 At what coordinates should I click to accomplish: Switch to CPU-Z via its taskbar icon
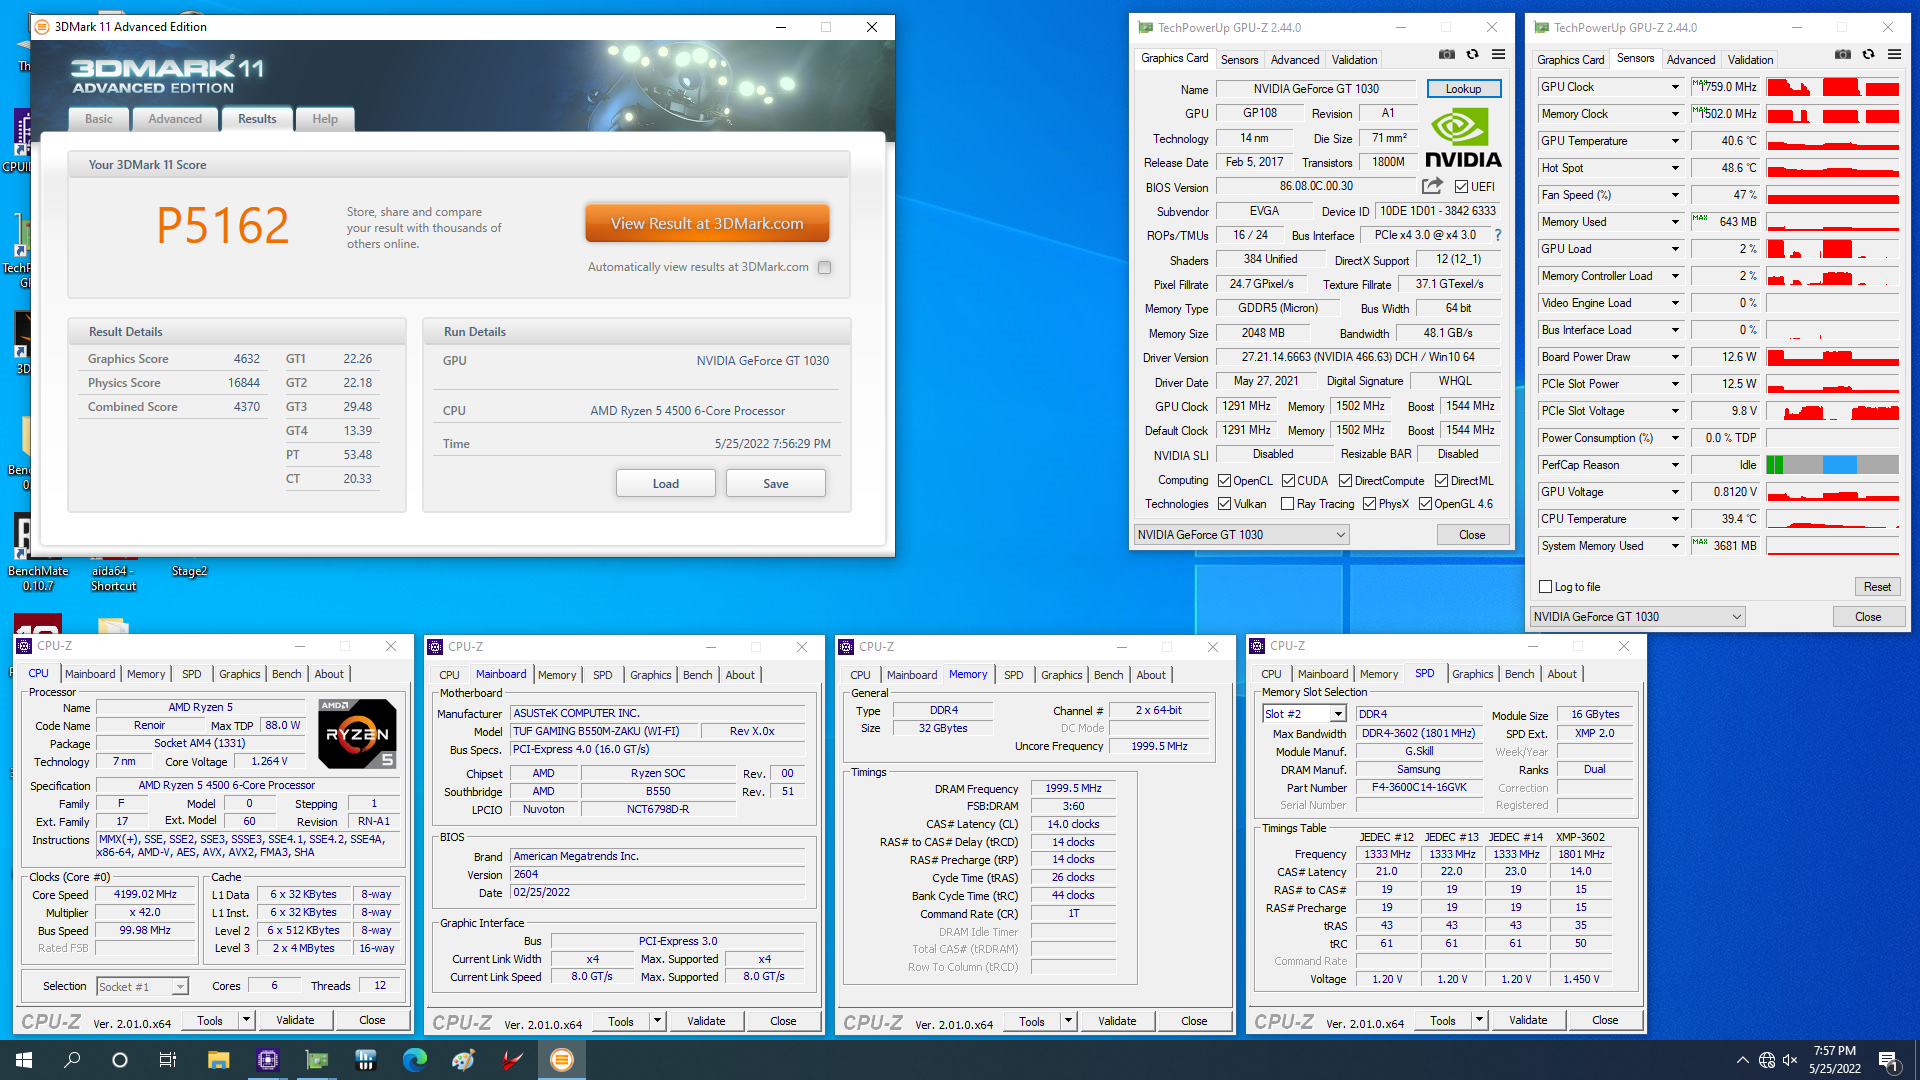click(x=267, y=1060)
